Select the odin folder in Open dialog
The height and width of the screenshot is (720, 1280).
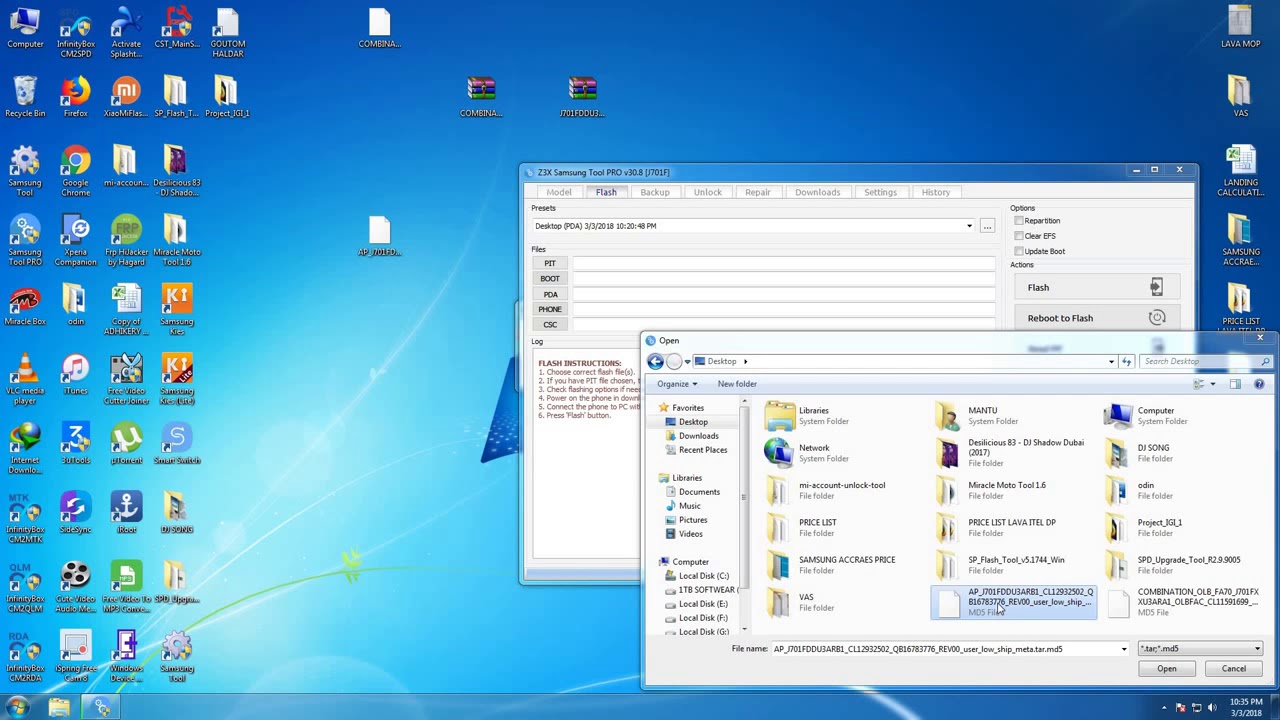click(1145, 490)
